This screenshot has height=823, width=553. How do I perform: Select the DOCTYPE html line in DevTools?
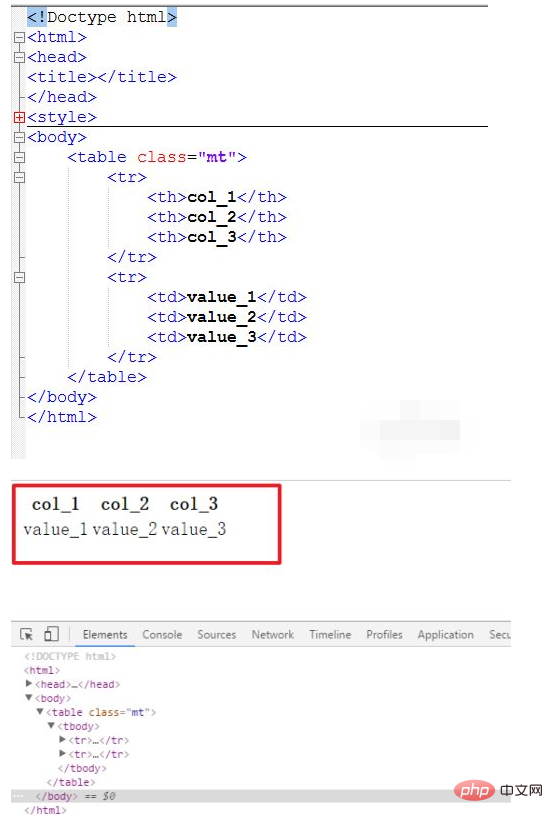pyautogui.click(x=70, y=656)
